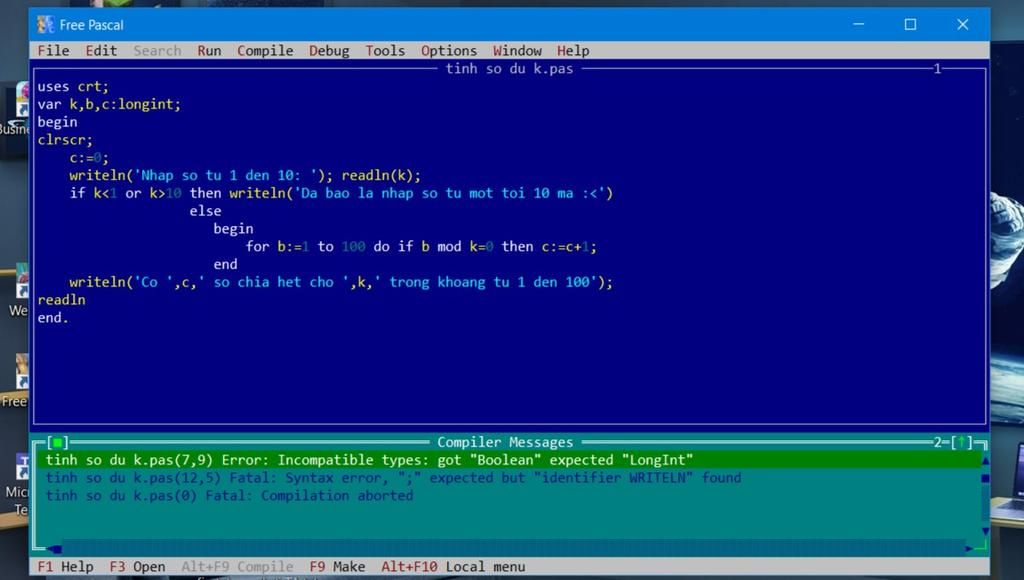Click Alt+F10 Local menu in status bar
The width and height of the screenshot is (1024, 580).
point(453,567)
